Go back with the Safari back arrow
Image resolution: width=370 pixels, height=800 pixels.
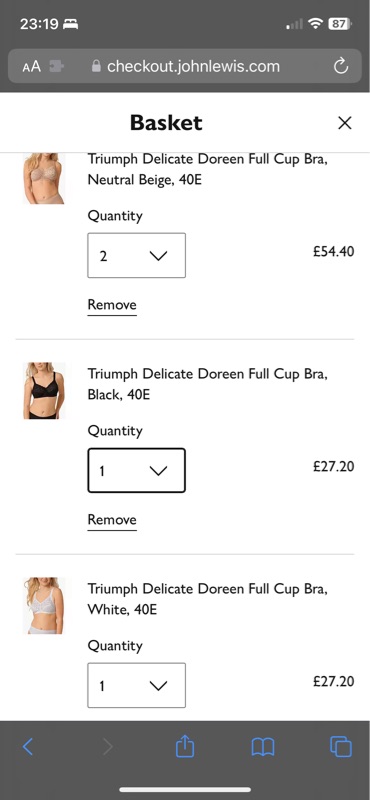point(28,746)
